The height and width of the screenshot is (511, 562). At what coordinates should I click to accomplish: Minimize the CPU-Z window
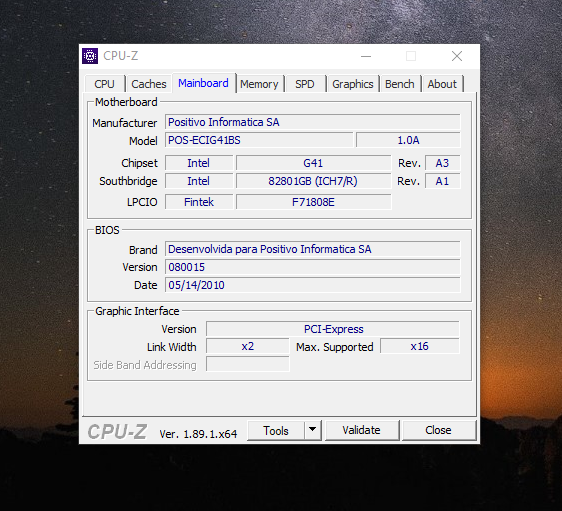(366, 56)
